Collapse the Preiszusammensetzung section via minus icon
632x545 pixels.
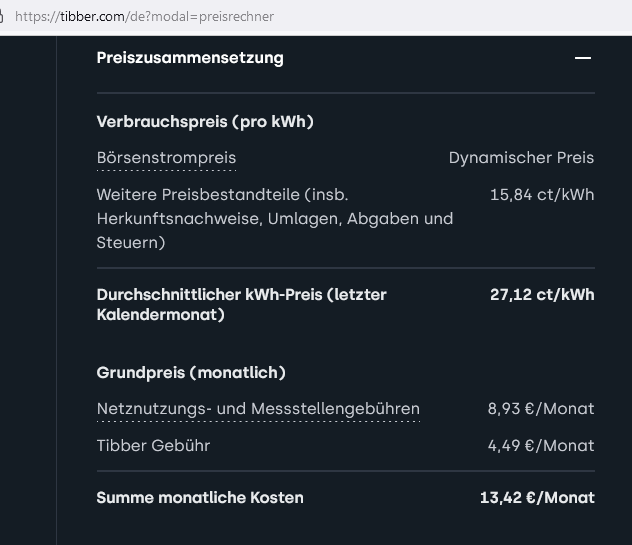(583, 58)
